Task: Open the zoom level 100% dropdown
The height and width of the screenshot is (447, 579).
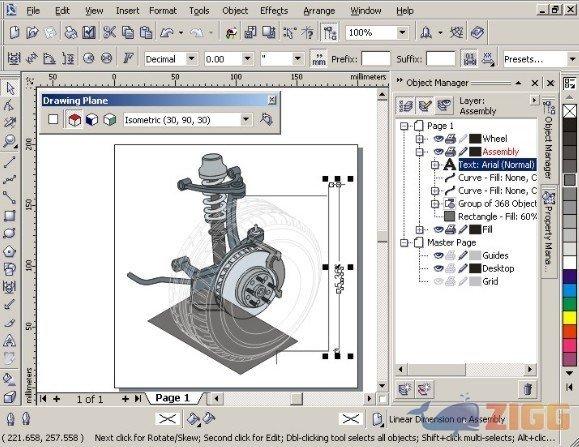Action: coord(402,32)
